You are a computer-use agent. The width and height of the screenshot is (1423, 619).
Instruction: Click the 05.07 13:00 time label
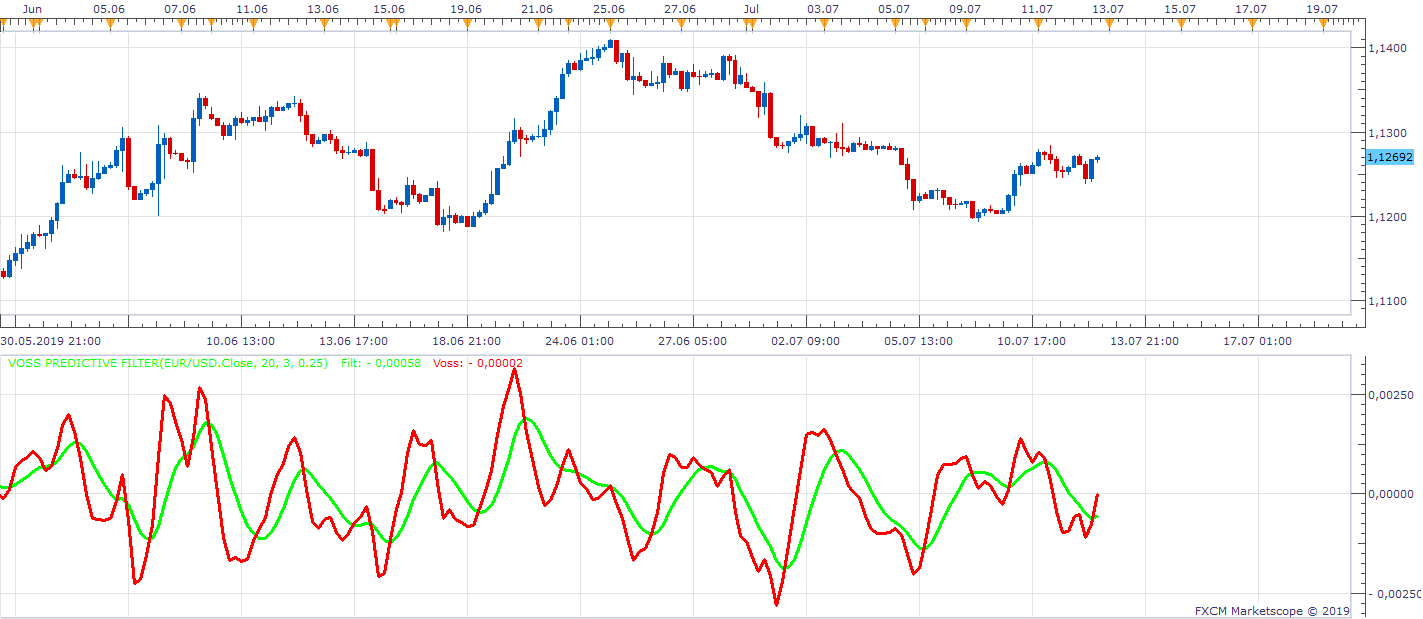click(x=919, y=341)
